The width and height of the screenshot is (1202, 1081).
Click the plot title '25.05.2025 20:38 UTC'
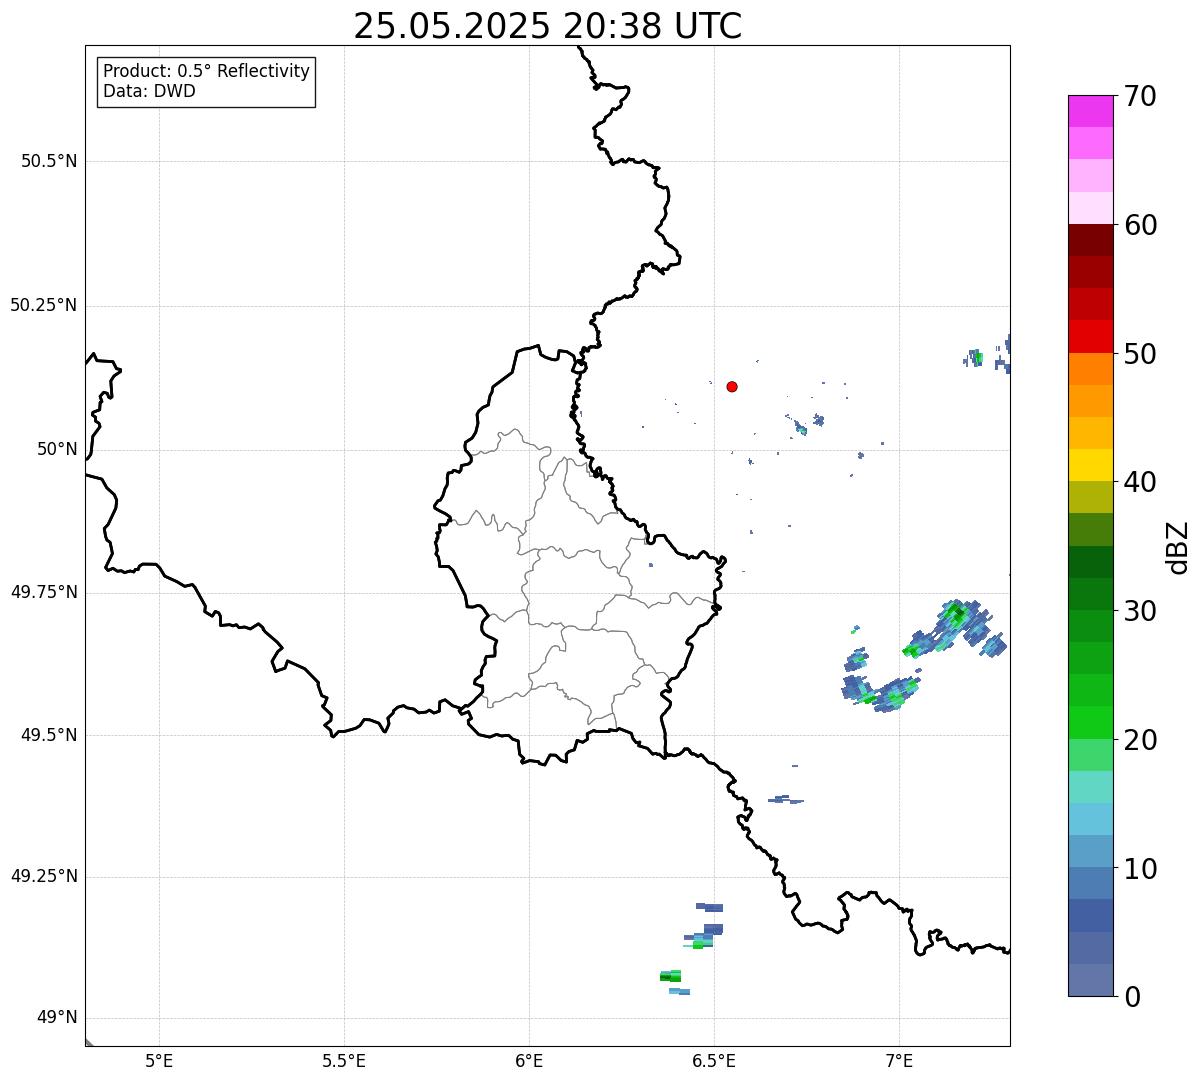(x=548, y=26)
